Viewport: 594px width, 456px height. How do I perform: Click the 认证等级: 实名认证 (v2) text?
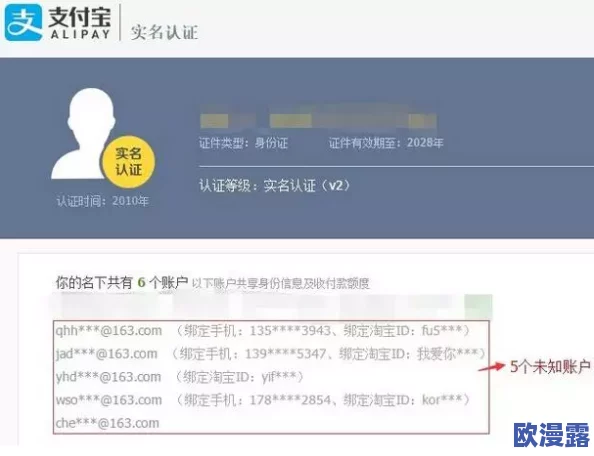[x=275, y=186]
